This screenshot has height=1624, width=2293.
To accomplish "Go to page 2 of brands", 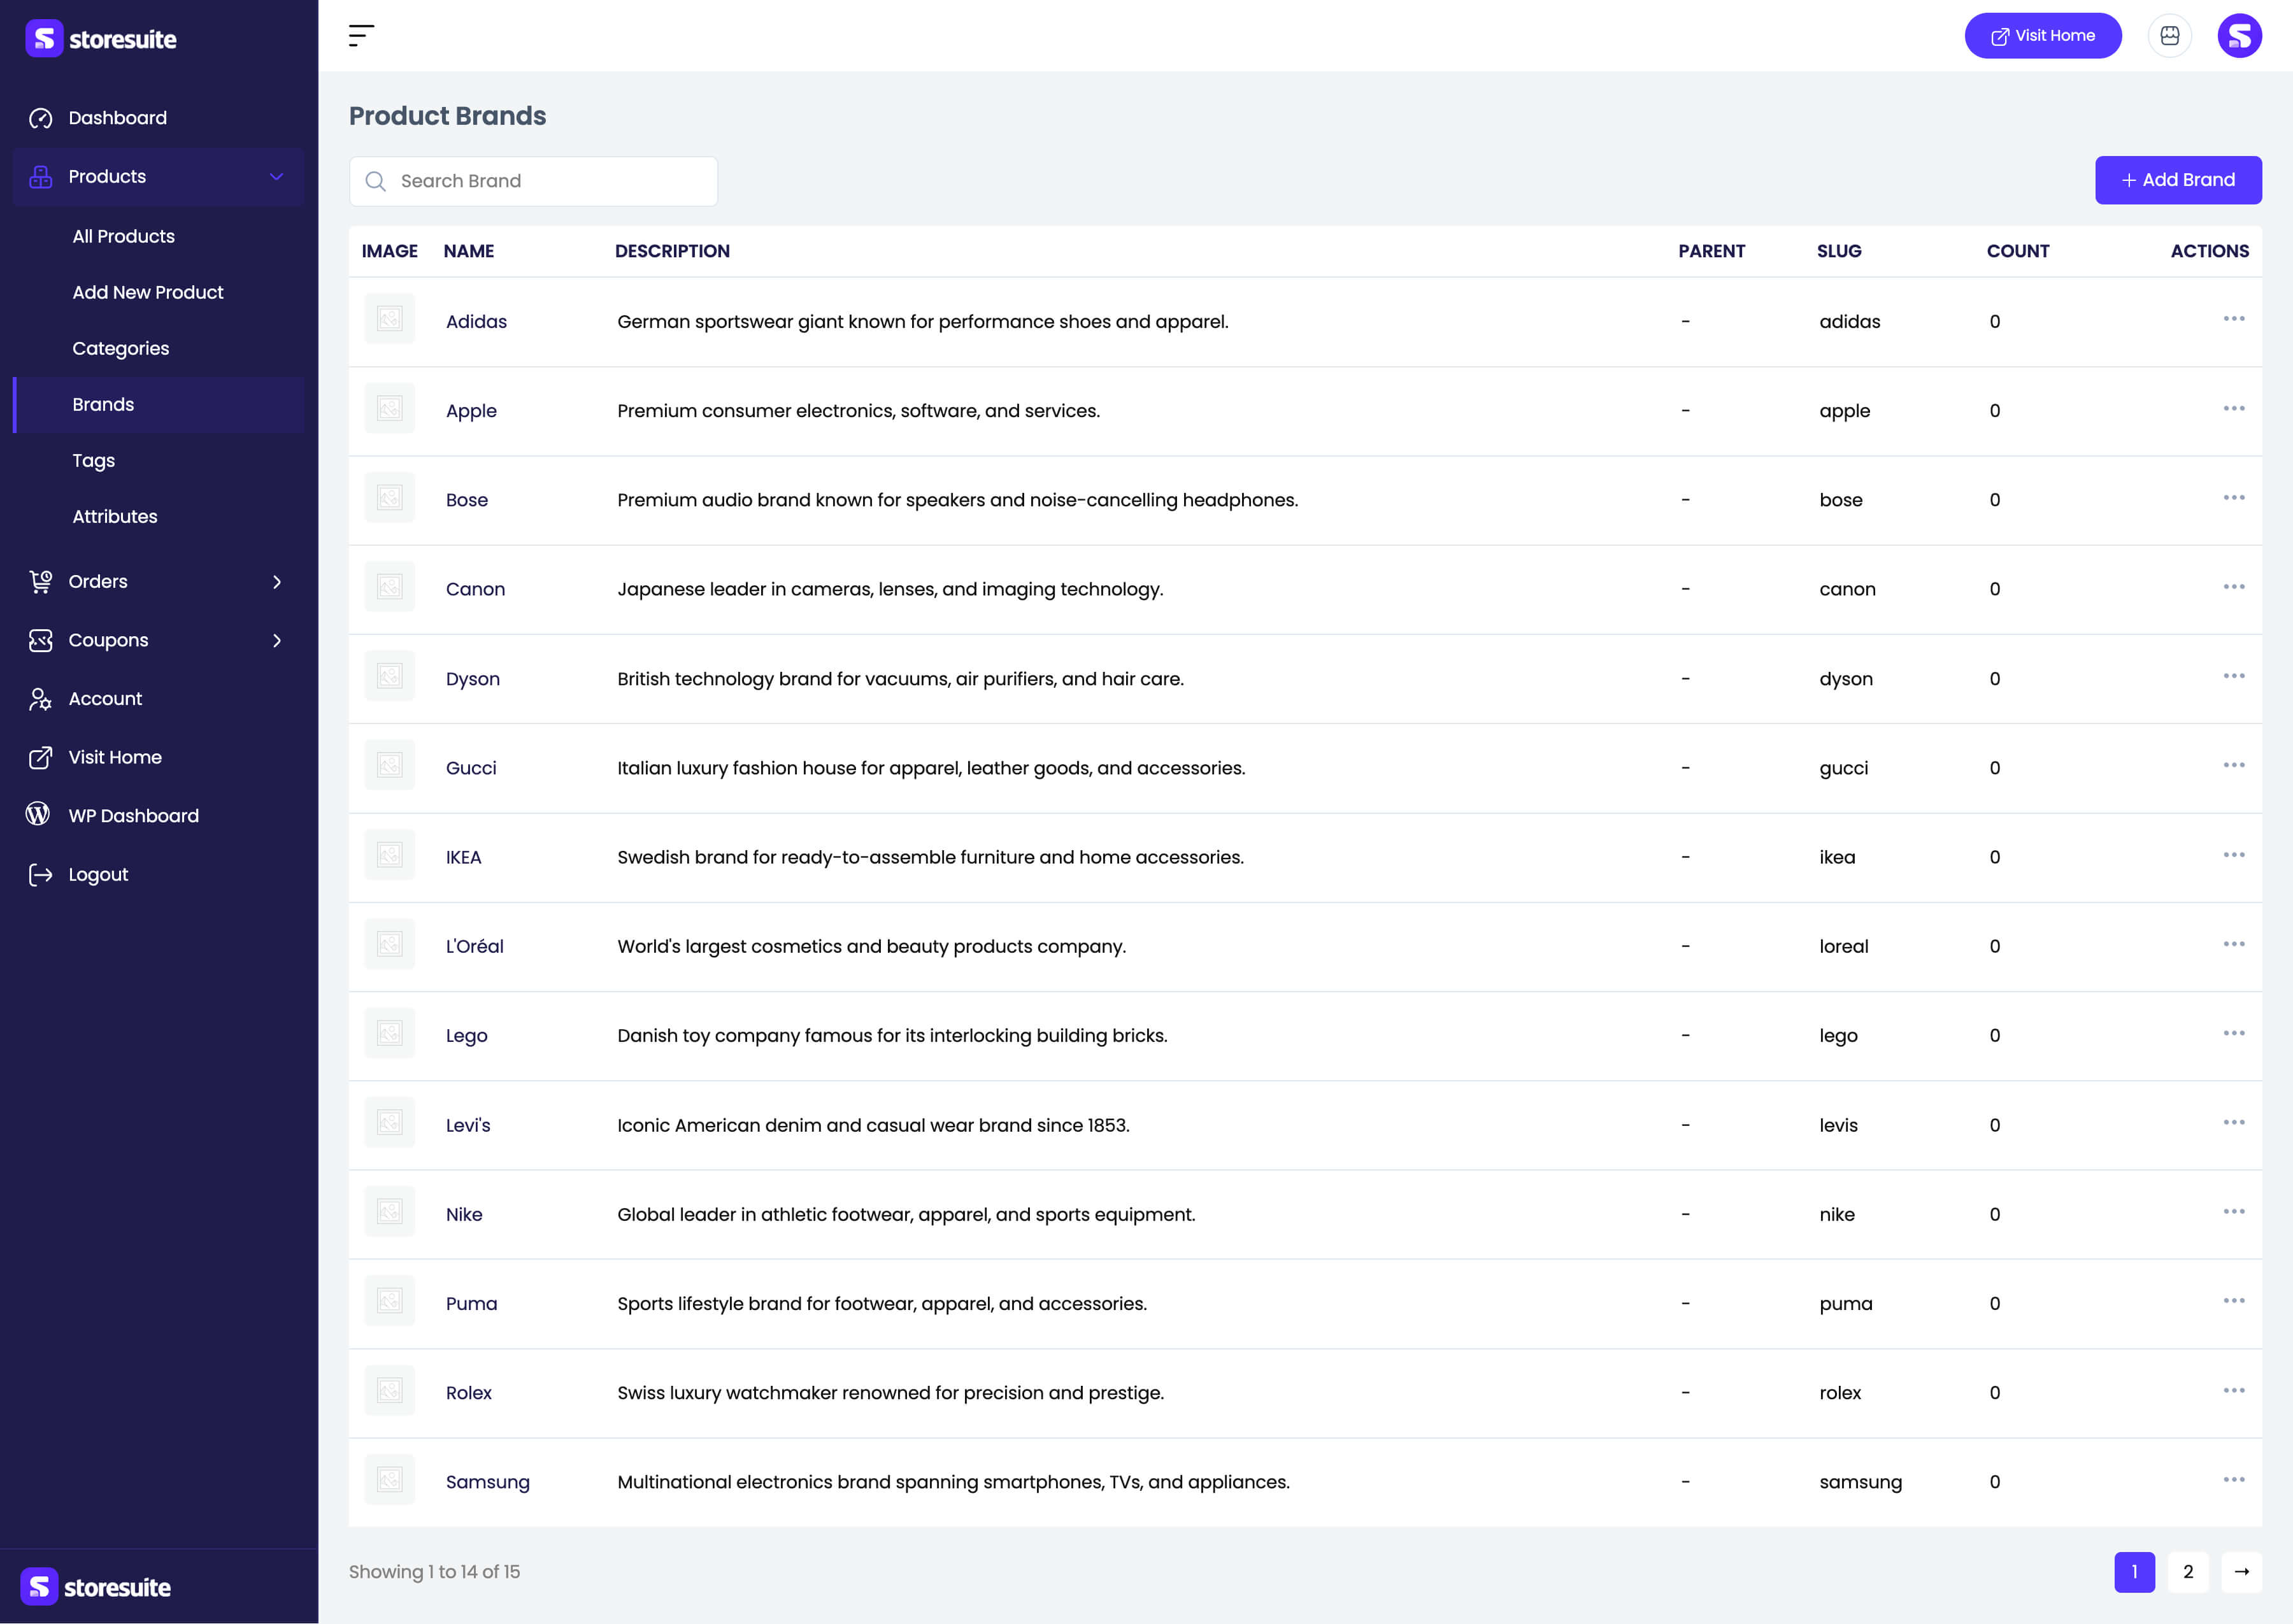I will tap(2188, 1572).
